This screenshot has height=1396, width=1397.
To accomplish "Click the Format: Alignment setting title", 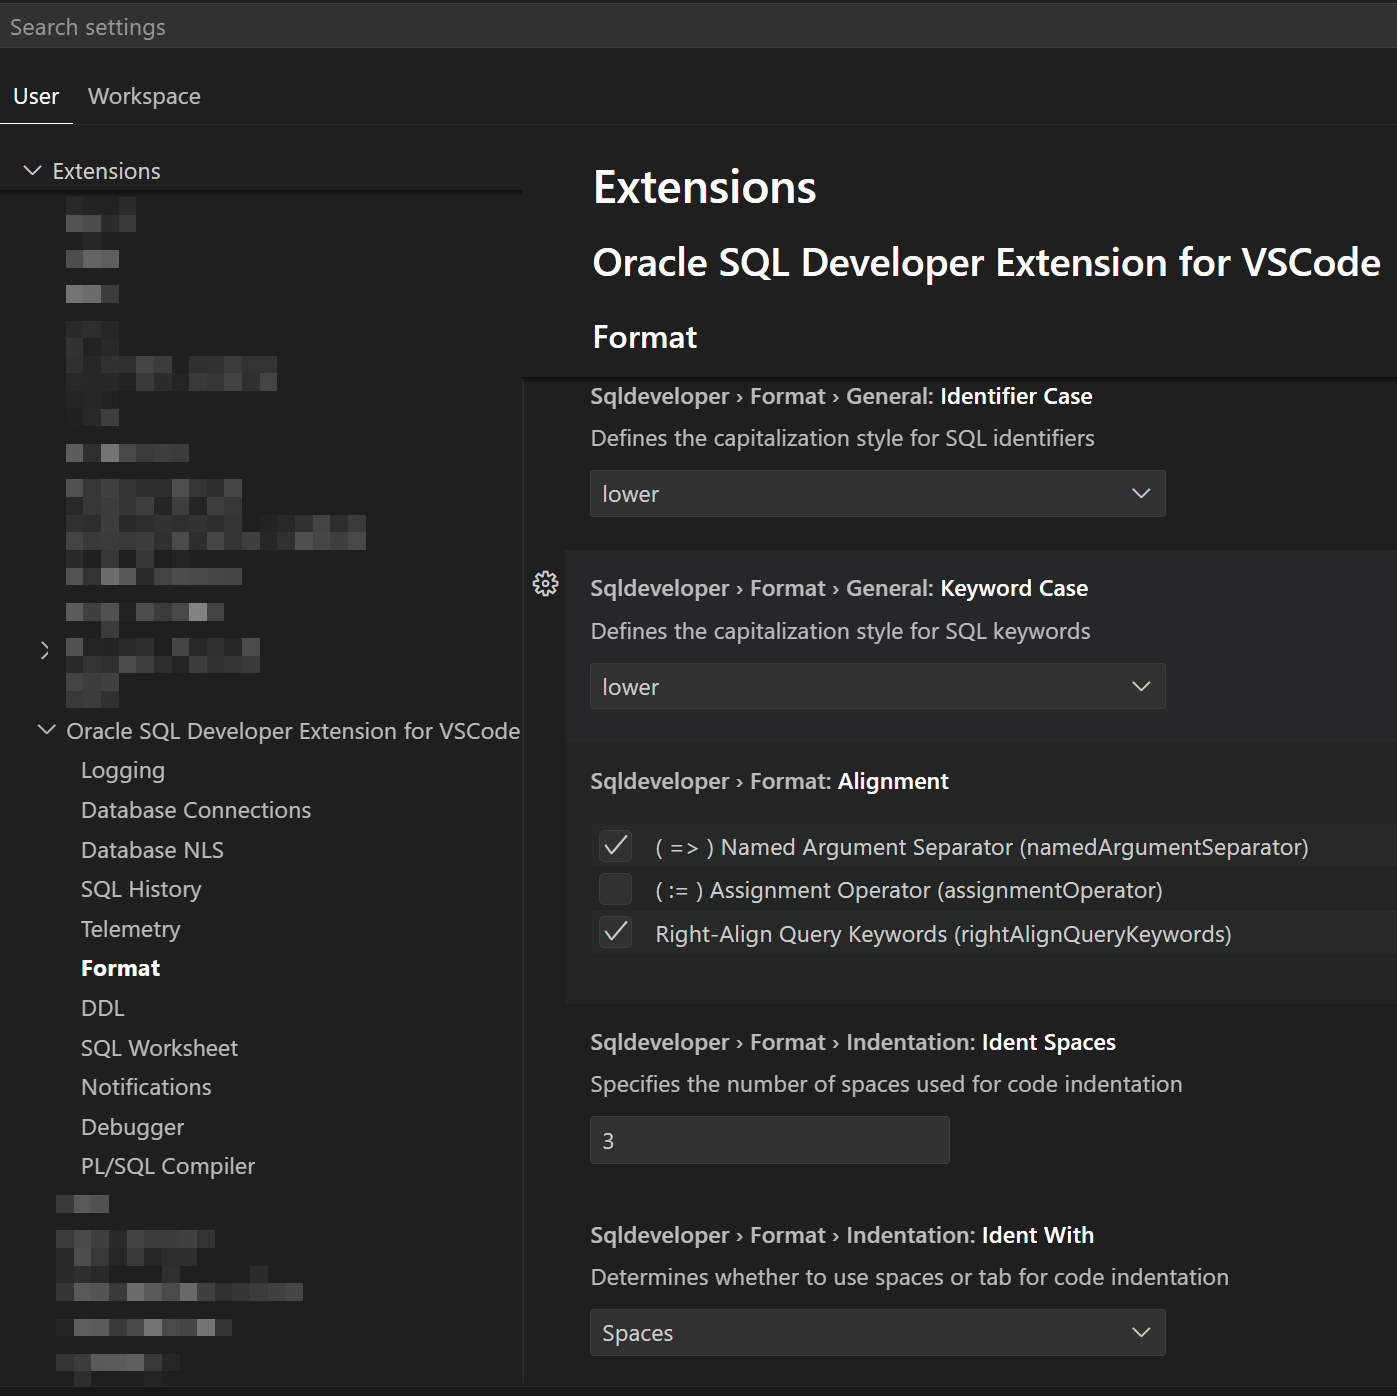I will click(769, 781).
